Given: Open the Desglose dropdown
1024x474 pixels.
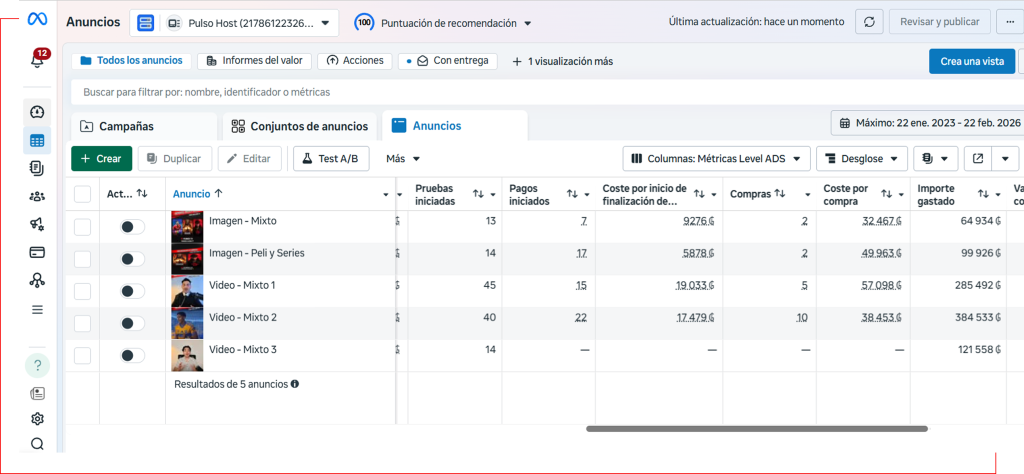Looking at the screenshot, I should click(861, 158).
